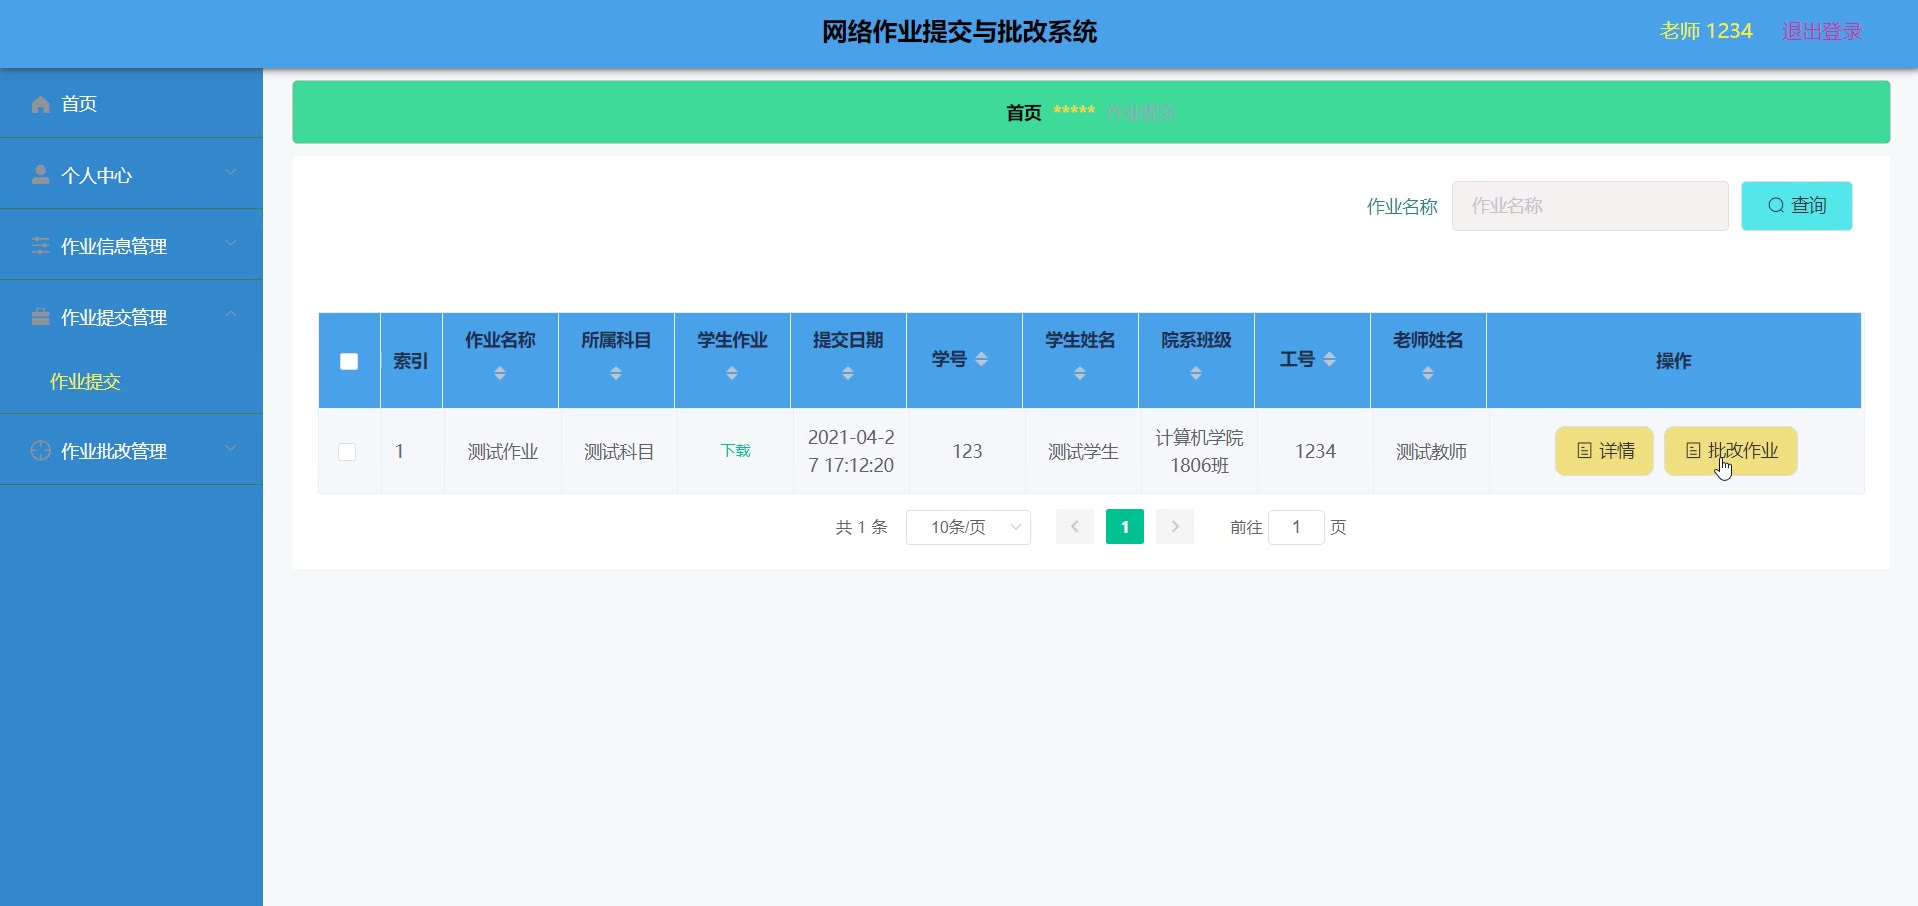Click the 测试作业 name cell

[503, 452]
